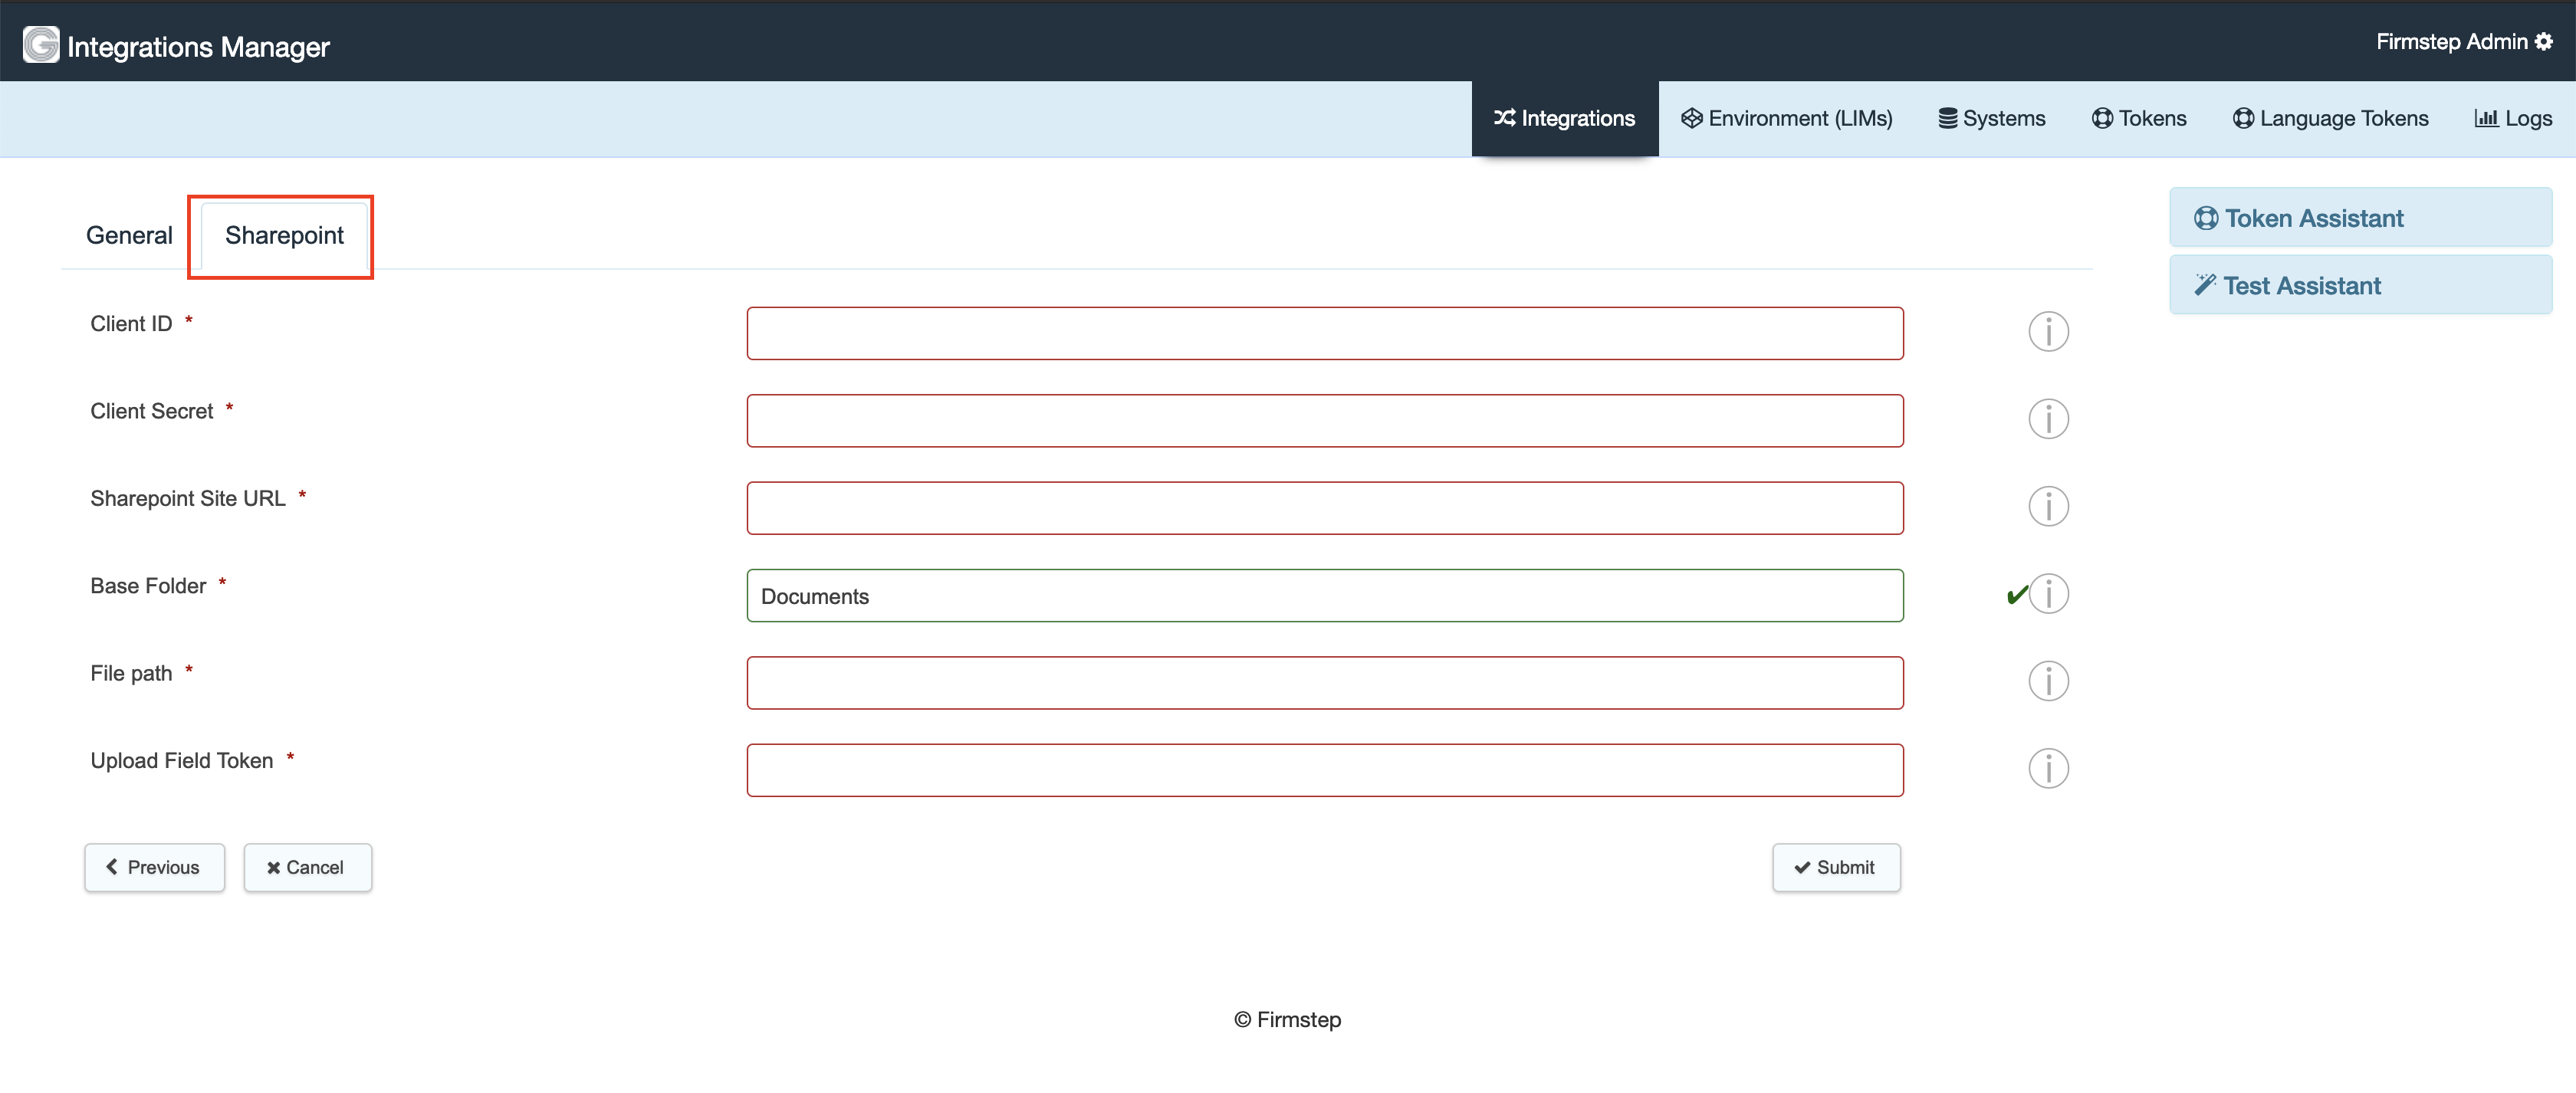Click info icon for Sharepoint Site URL

(x=2048, y=506)
